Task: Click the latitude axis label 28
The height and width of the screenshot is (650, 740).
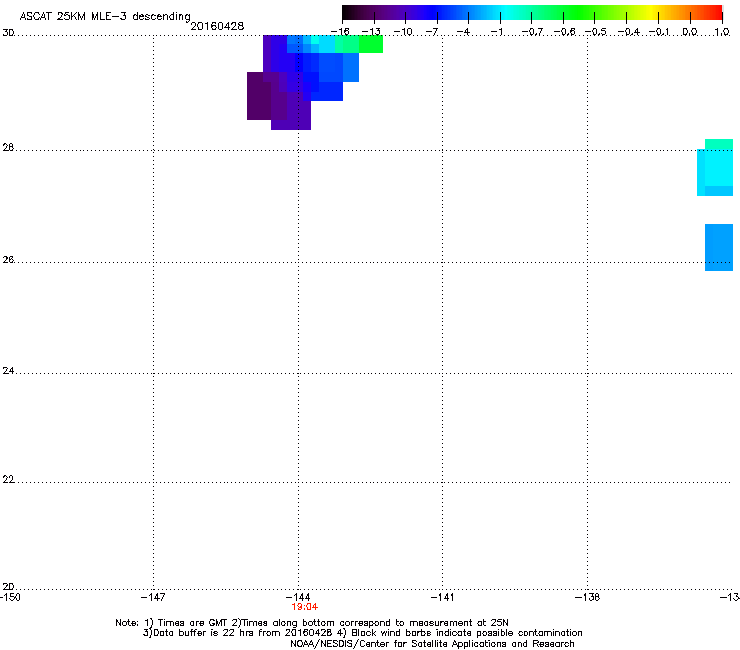Action: [x=8, y=147]
